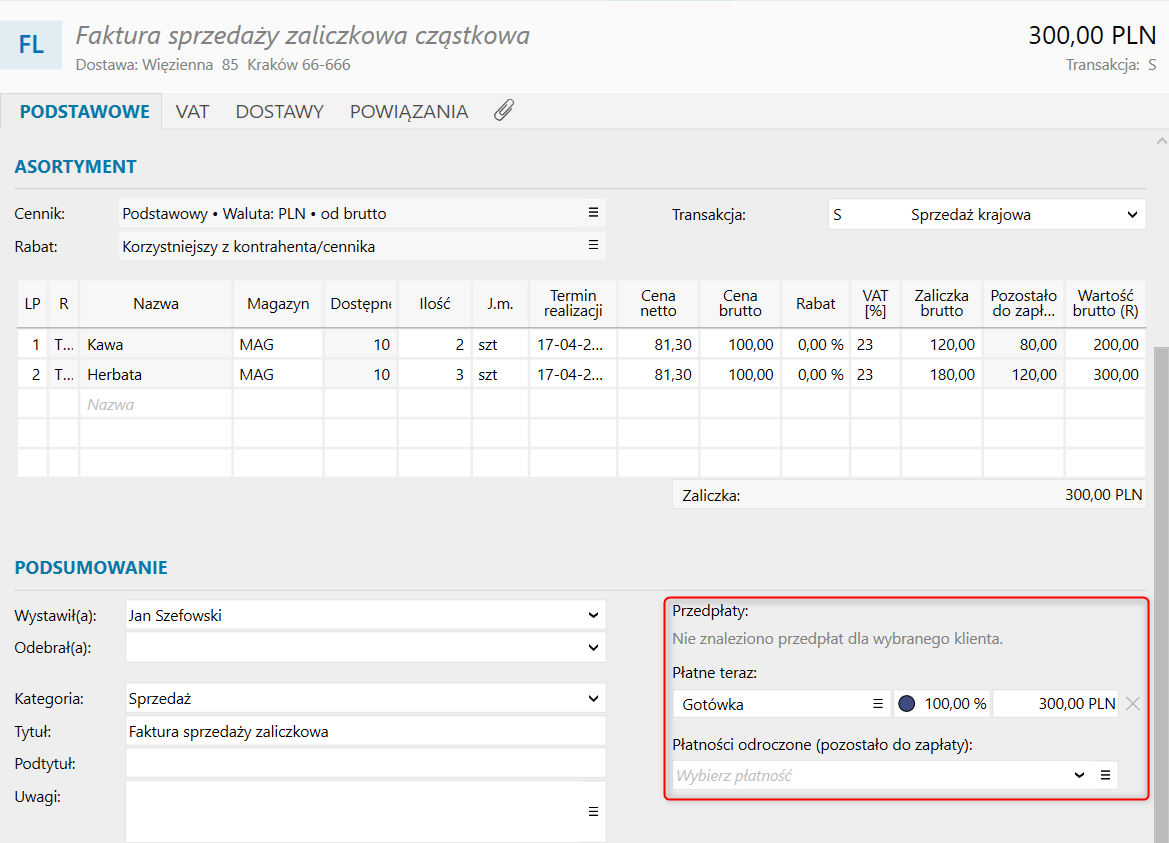This screenshot has width=1169, height=843.
Task: Open the Cennik list menu icon
Action: [x=593, y=213]
